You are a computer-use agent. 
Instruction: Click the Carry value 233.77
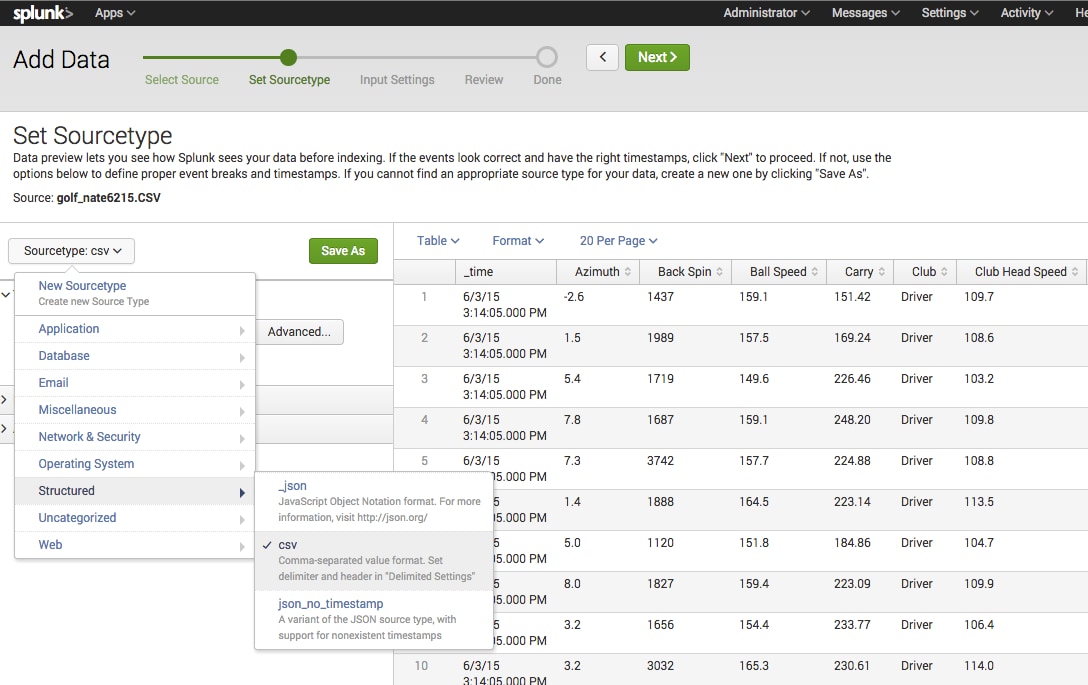[852, 625]
